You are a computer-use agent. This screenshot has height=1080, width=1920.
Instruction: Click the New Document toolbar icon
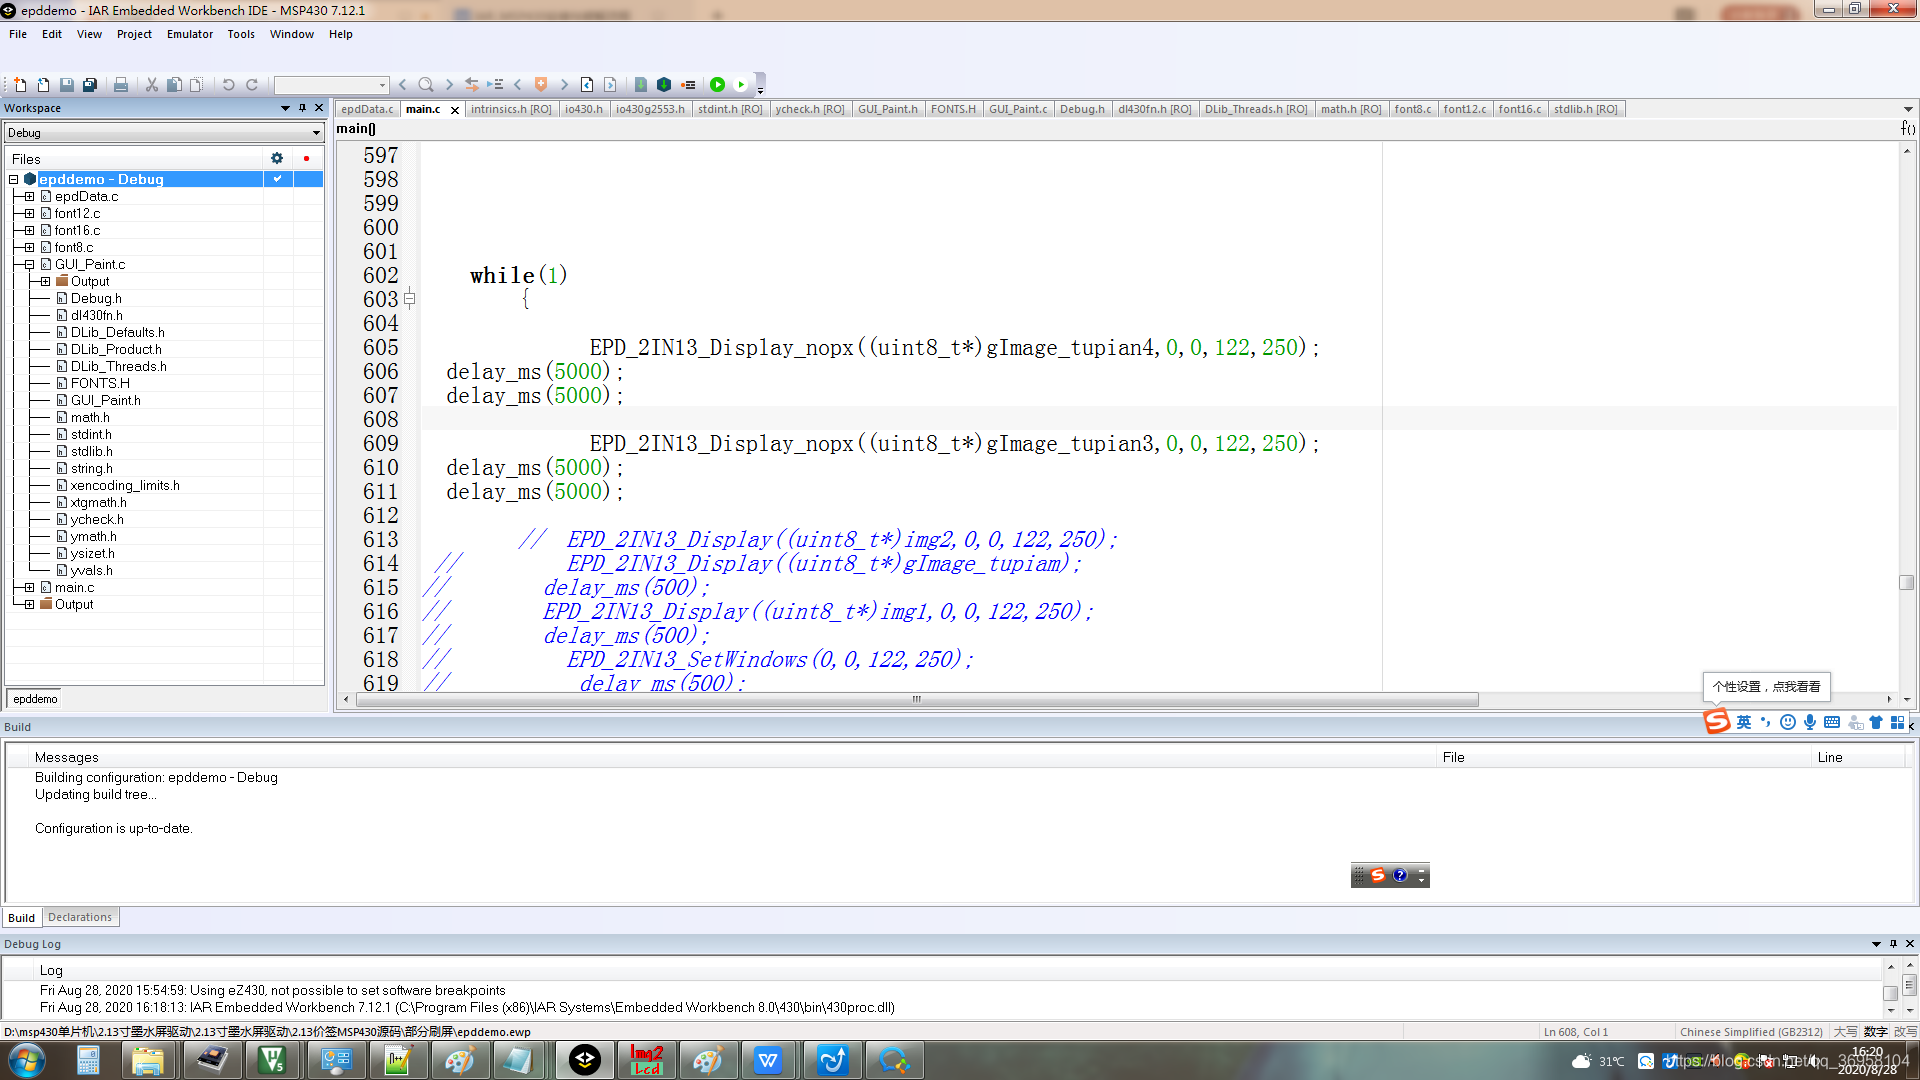pos(19,85)
